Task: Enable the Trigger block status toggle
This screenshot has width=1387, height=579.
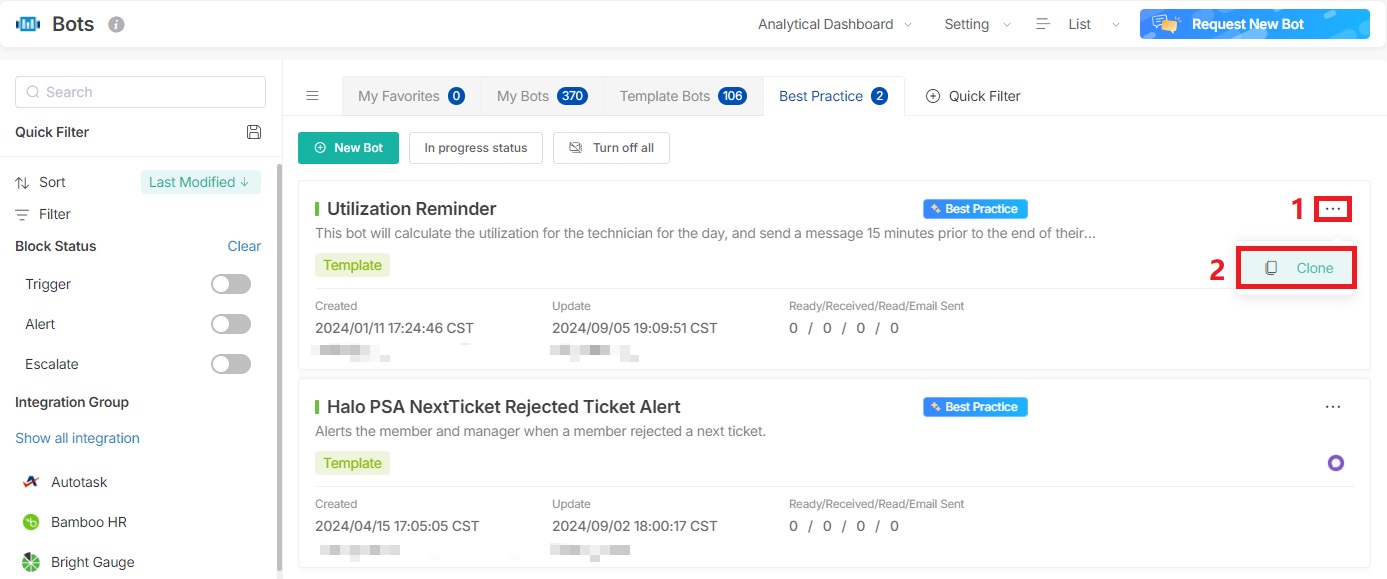Action: 231,285
